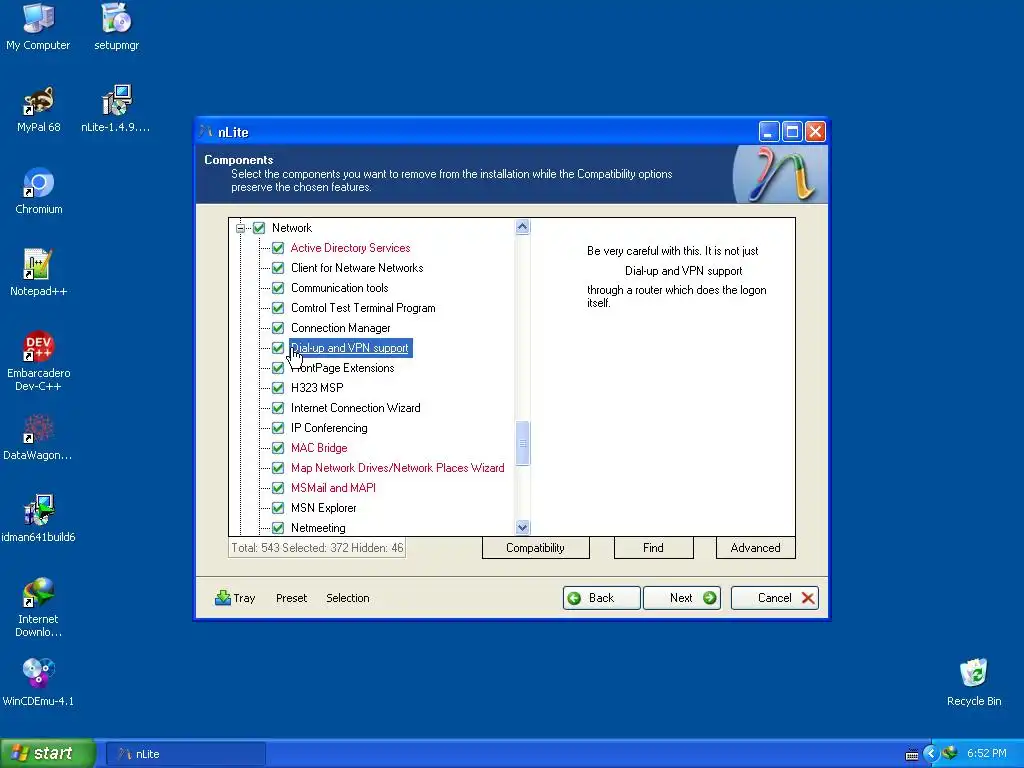1024x768 pixels.
Task: Click the Advanced button
Action: coord(756,548)
